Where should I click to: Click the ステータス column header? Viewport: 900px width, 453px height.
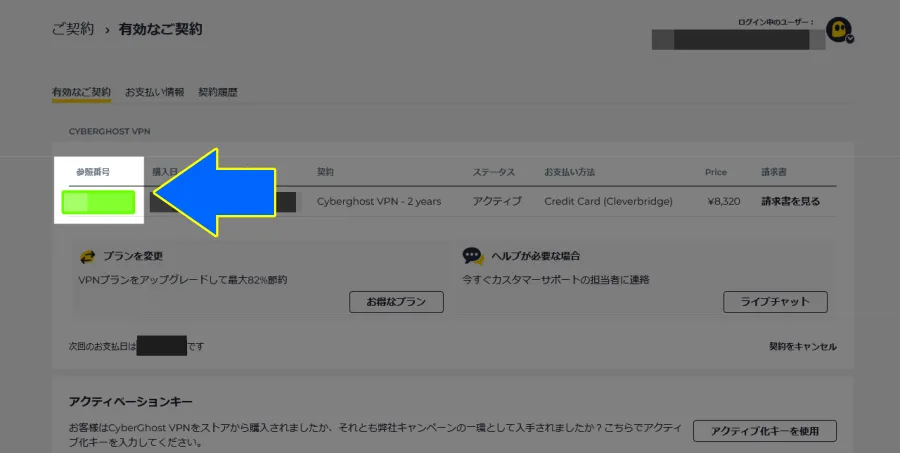tap(494, 172)
